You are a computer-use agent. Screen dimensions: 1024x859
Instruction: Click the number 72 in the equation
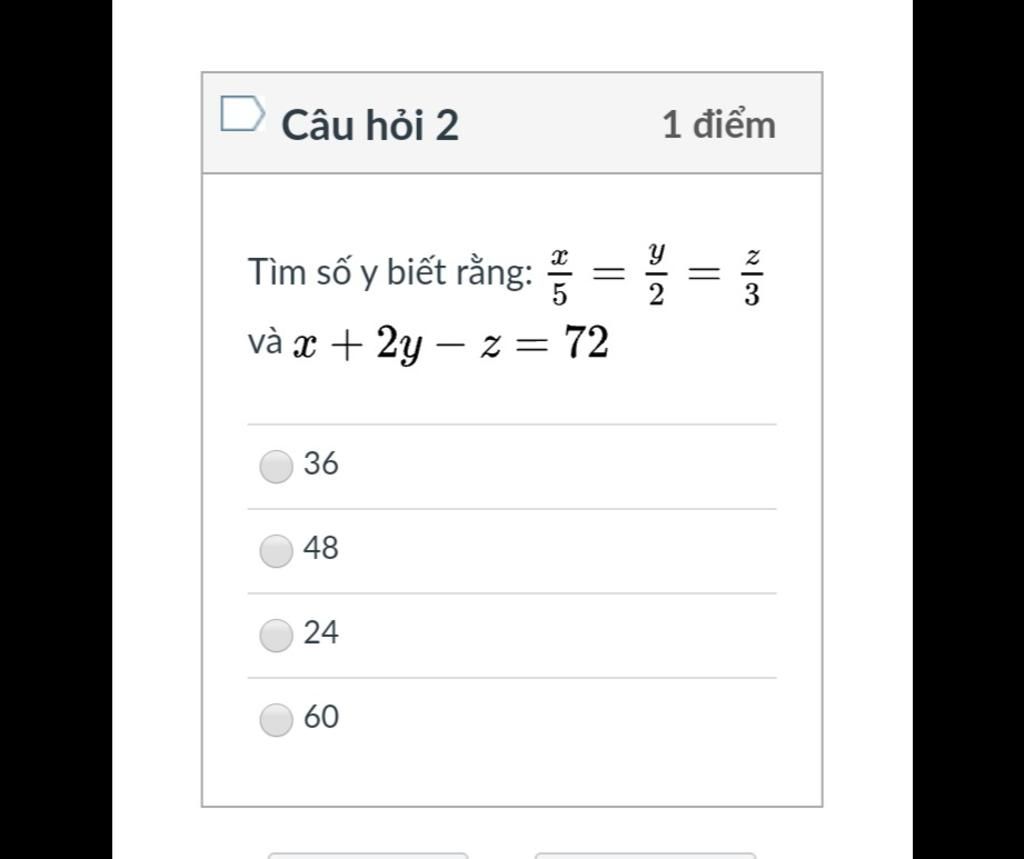(x=586, y=344)
